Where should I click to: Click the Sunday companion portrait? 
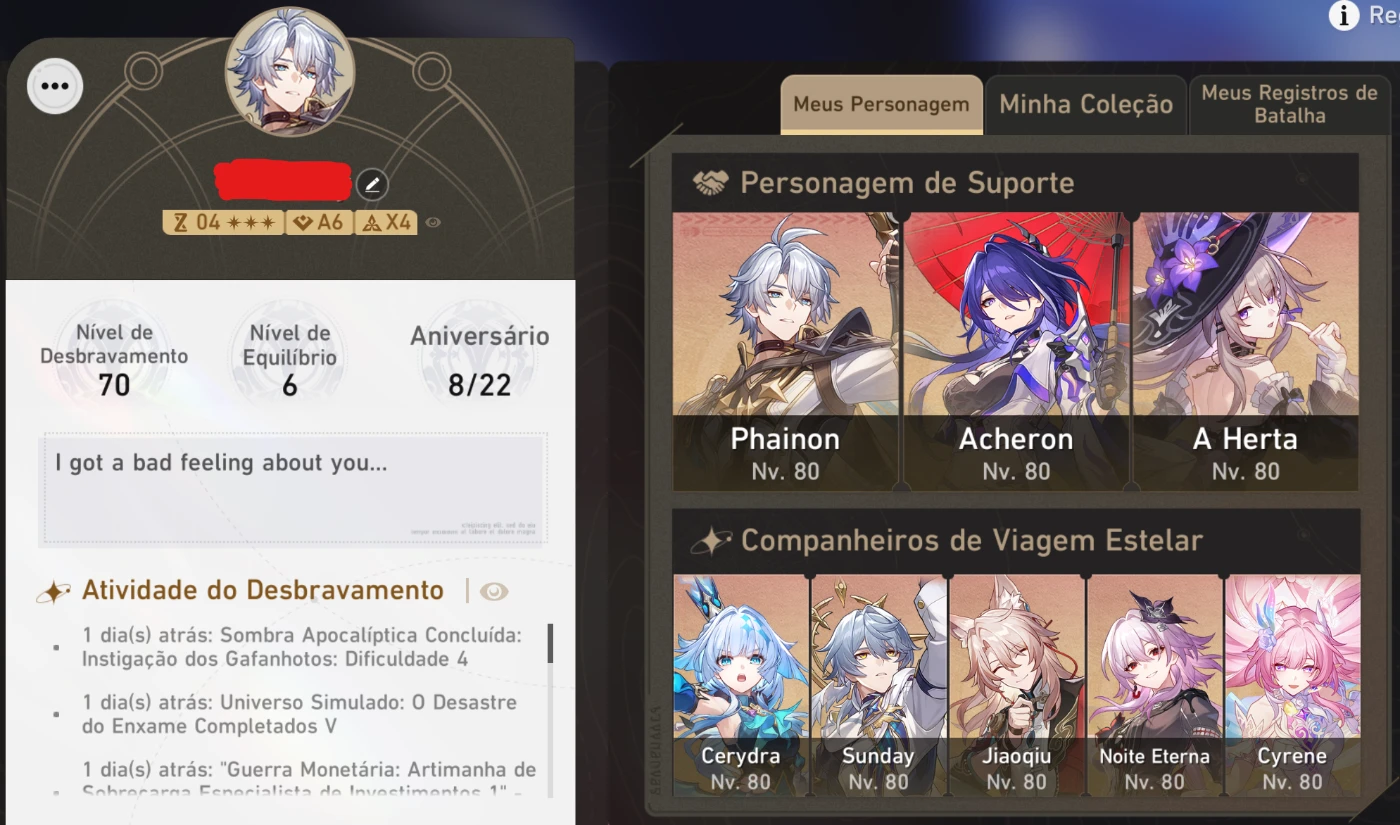tap(878, 685)
